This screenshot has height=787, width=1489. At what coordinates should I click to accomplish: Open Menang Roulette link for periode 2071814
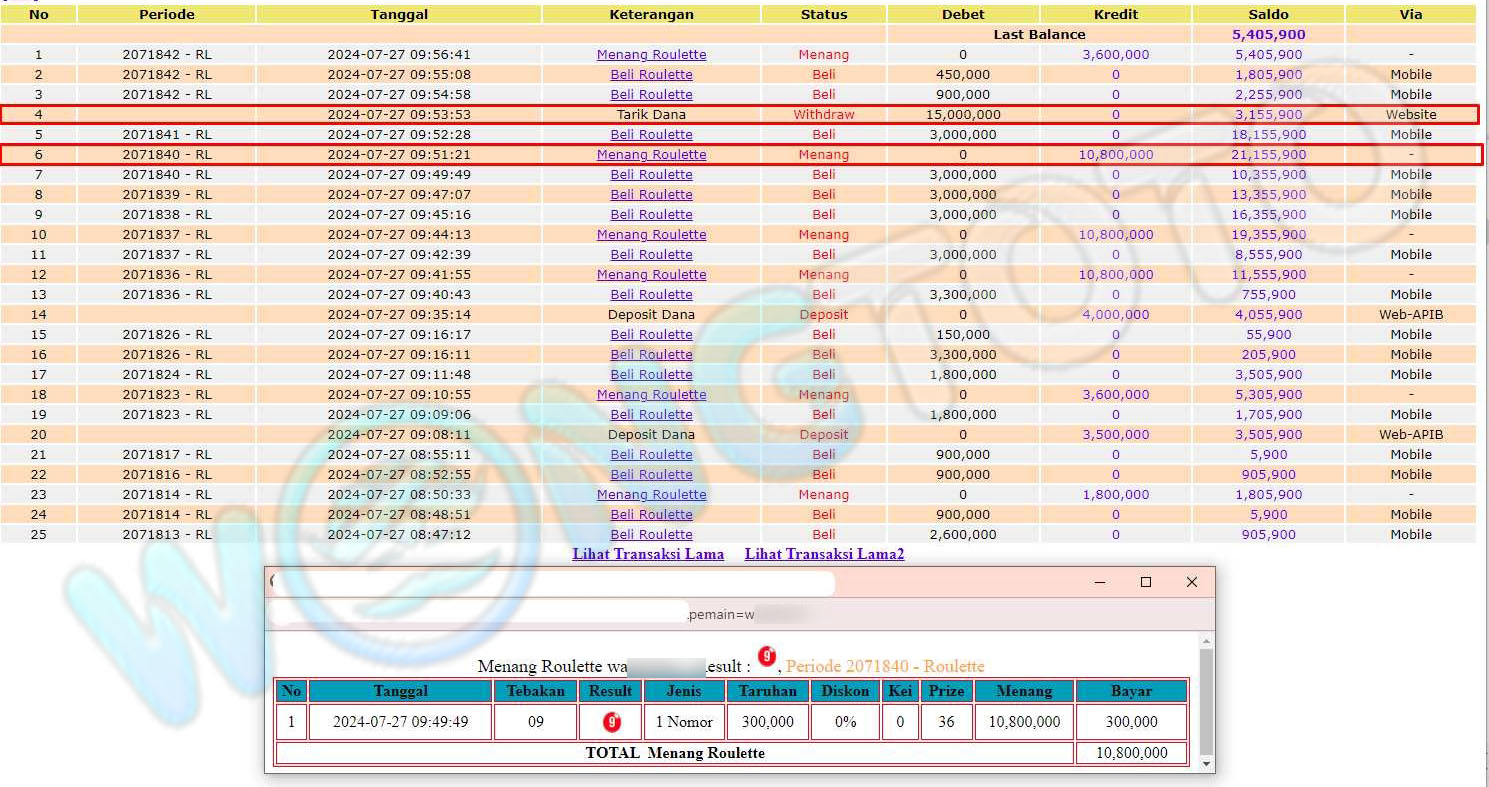coord(651,495)
